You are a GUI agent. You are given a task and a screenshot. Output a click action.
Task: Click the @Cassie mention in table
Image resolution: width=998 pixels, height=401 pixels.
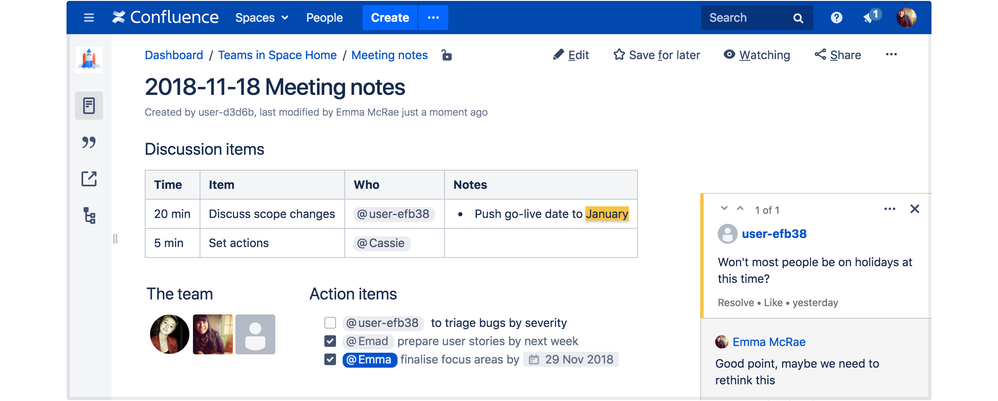[382, 243]
